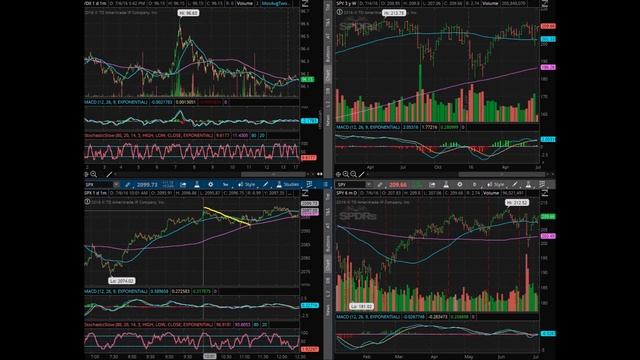Click the info icon in SPX 1 d 1m chart
This screenshot has height=360, width=640.
point(87,202)
